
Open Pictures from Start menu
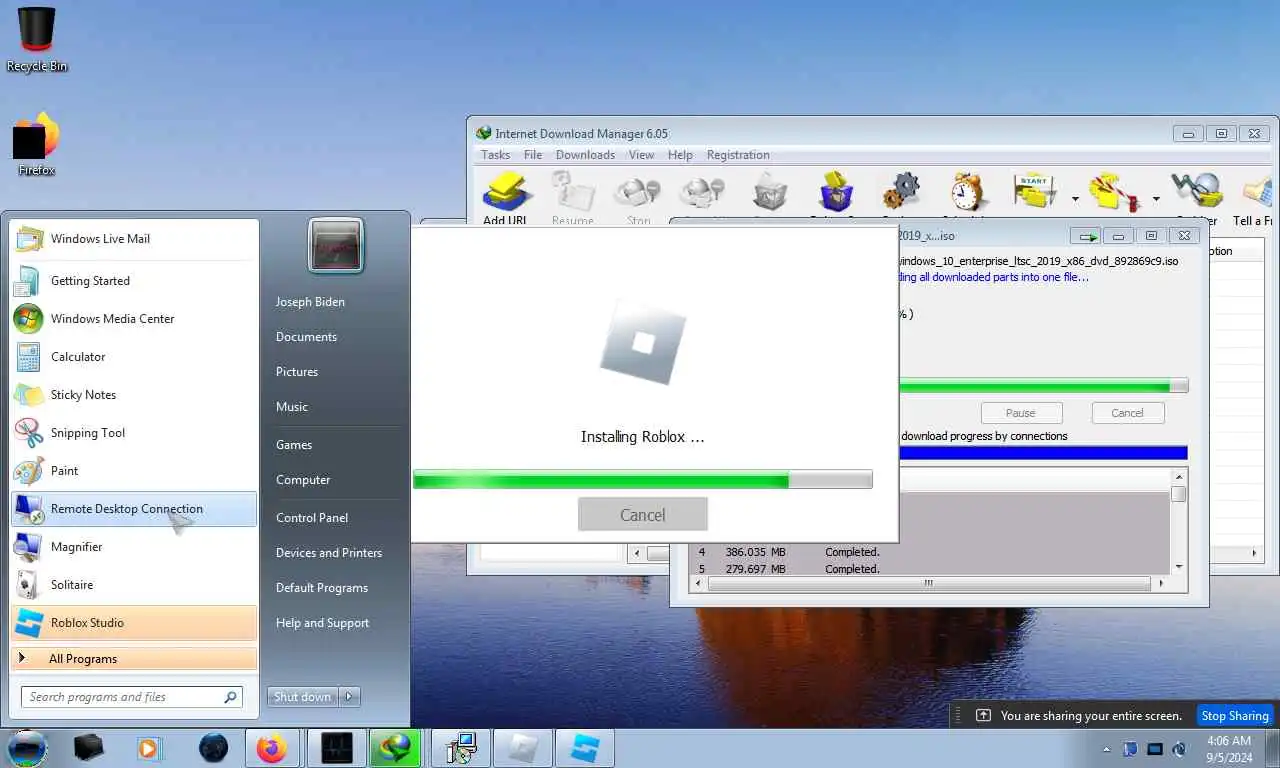point(297,372)
